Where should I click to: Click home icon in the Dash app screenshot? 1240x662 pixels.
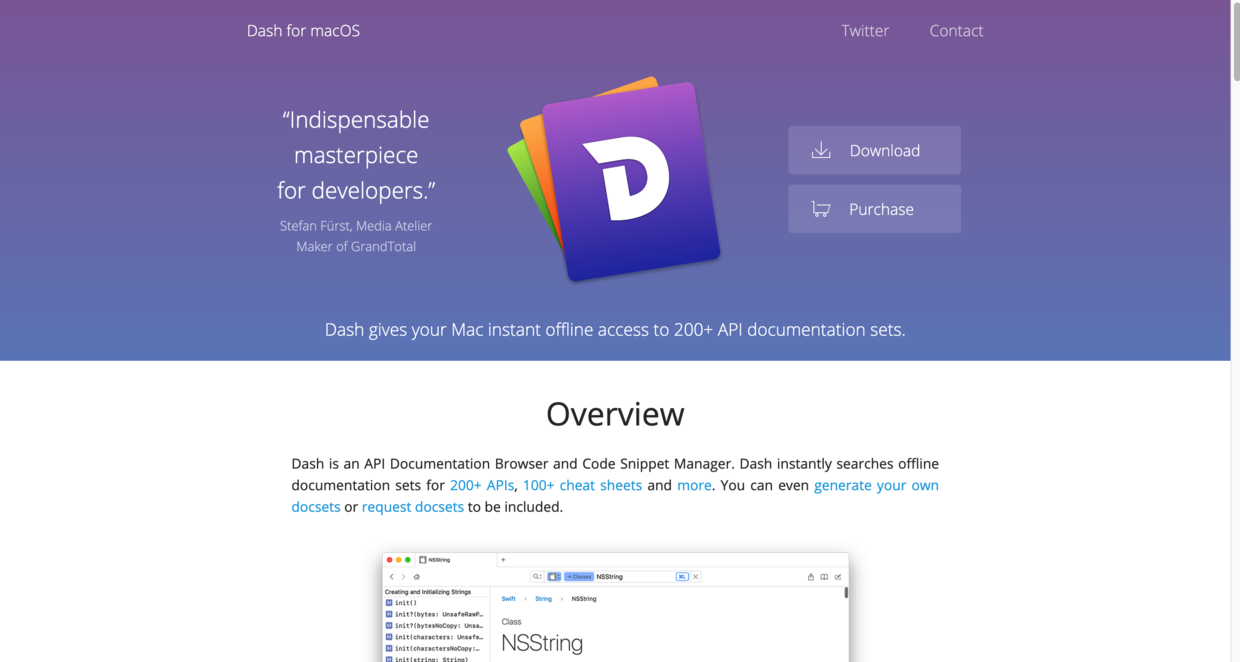pyautogui.click(x=417, y=577)
